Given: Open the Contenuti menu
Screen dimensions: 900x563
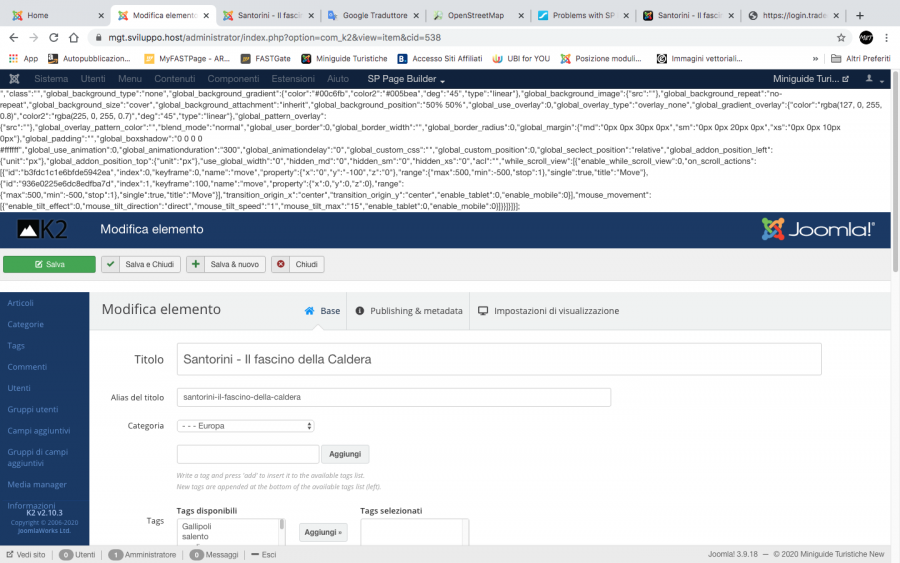Looking at the screenshot, I should (174, 79).
